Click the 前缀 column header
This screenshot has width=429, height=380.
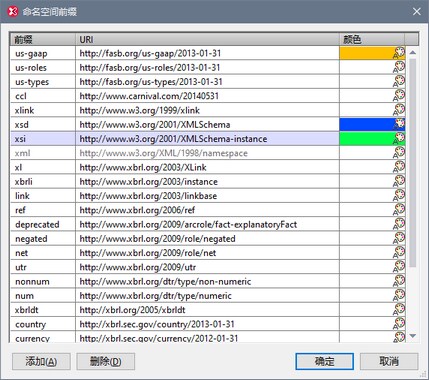click(43, 39)
